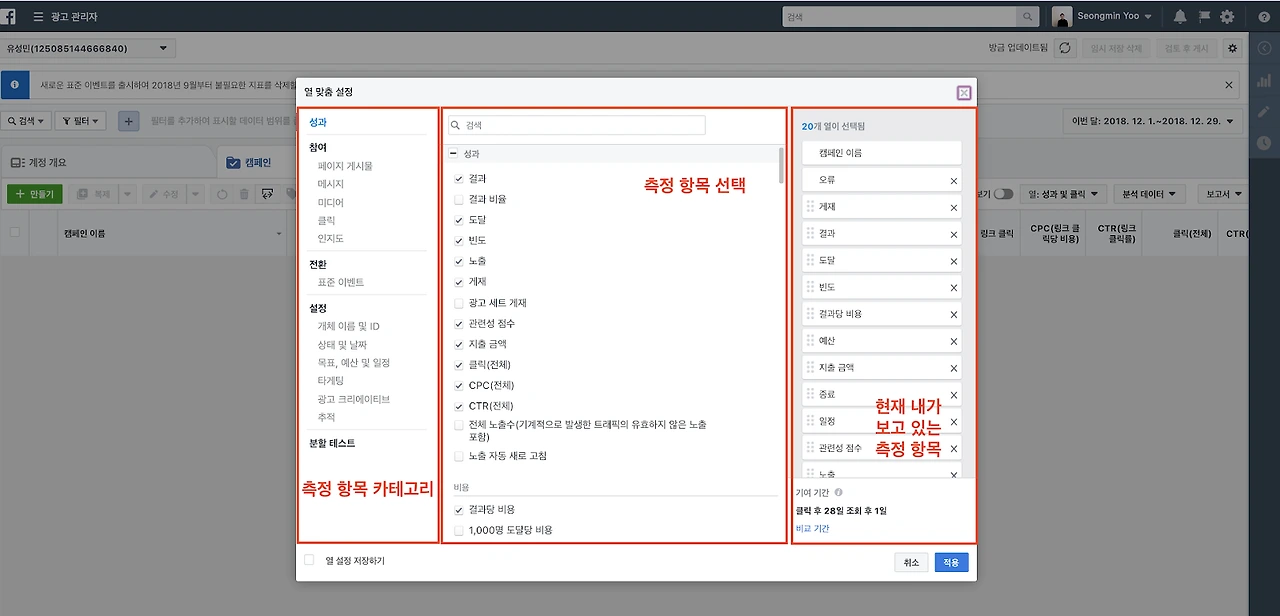Screen dimensions: 1280x616
Task: Select 표준 이벤트 category
Action: [341, 283]
